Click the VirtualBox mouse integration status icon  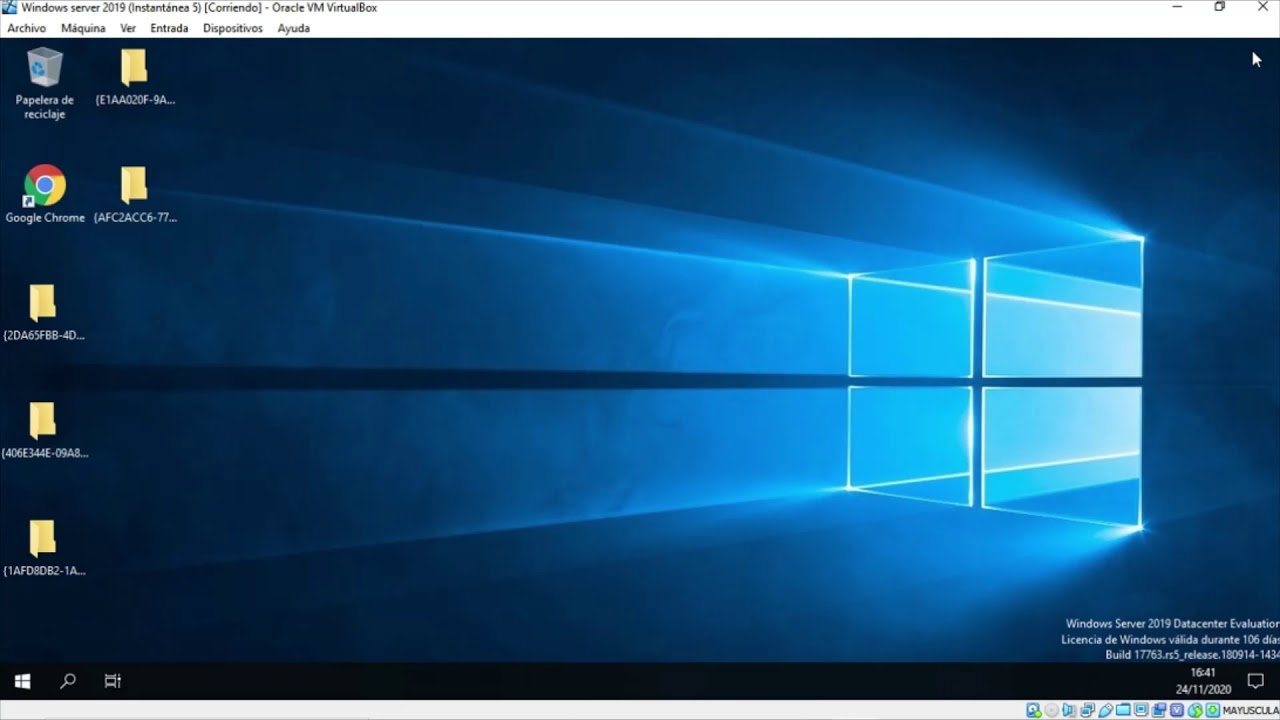pyautogui.click(x=1195, y=710)
